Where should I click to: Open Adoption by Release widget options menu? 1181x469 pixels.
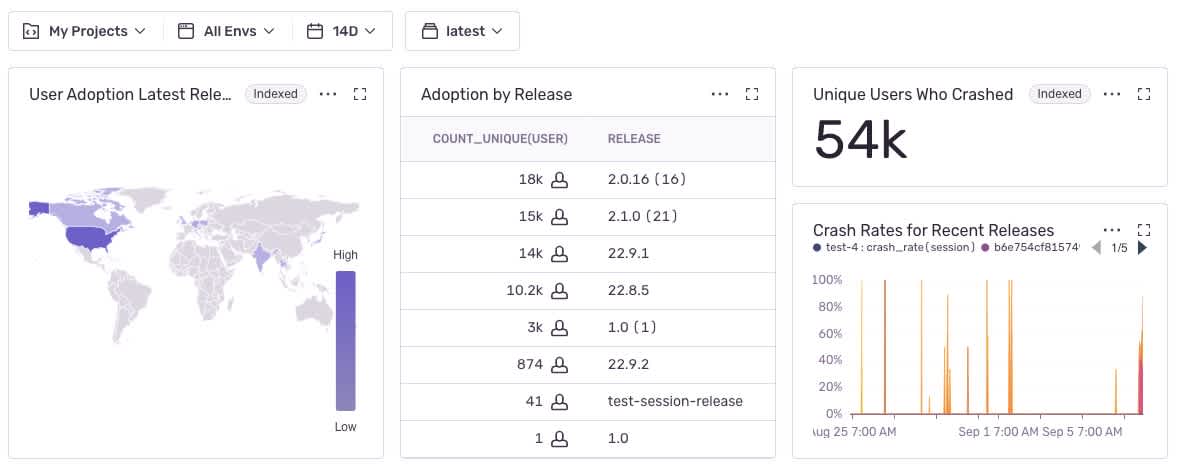point(720,94)
